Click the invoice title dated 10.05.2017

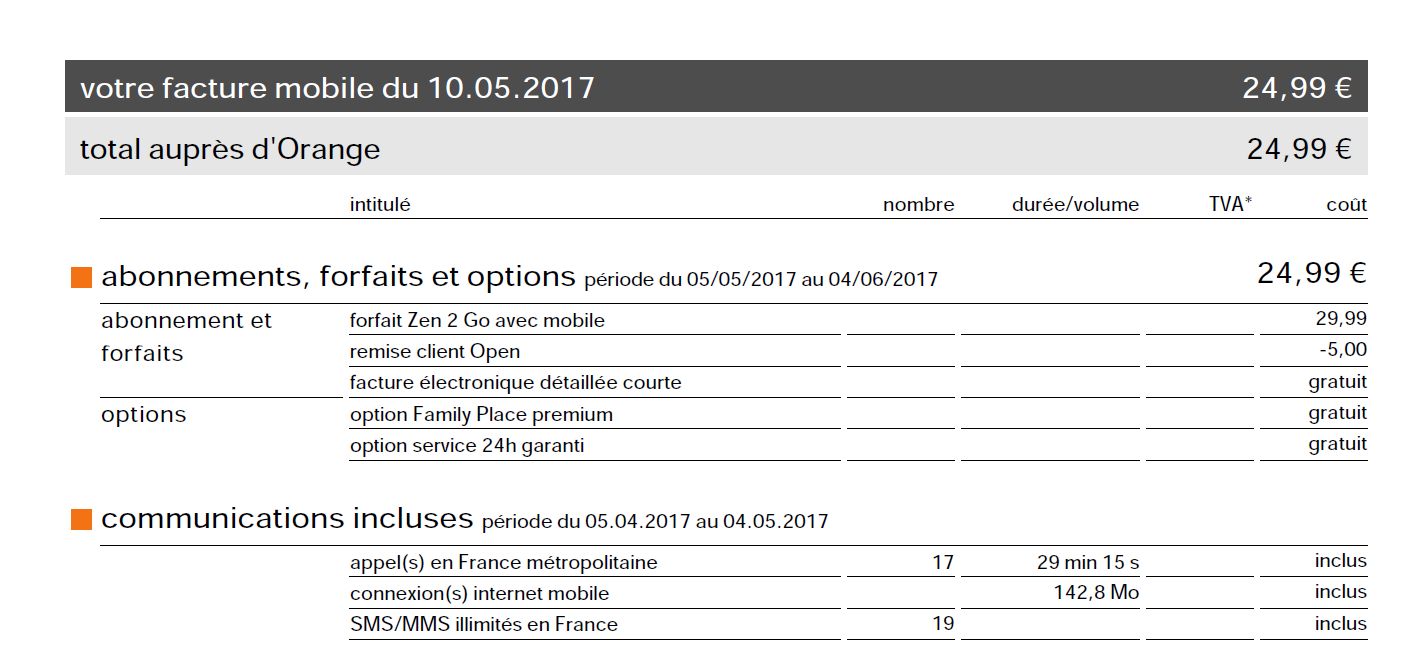click(337, 88)
